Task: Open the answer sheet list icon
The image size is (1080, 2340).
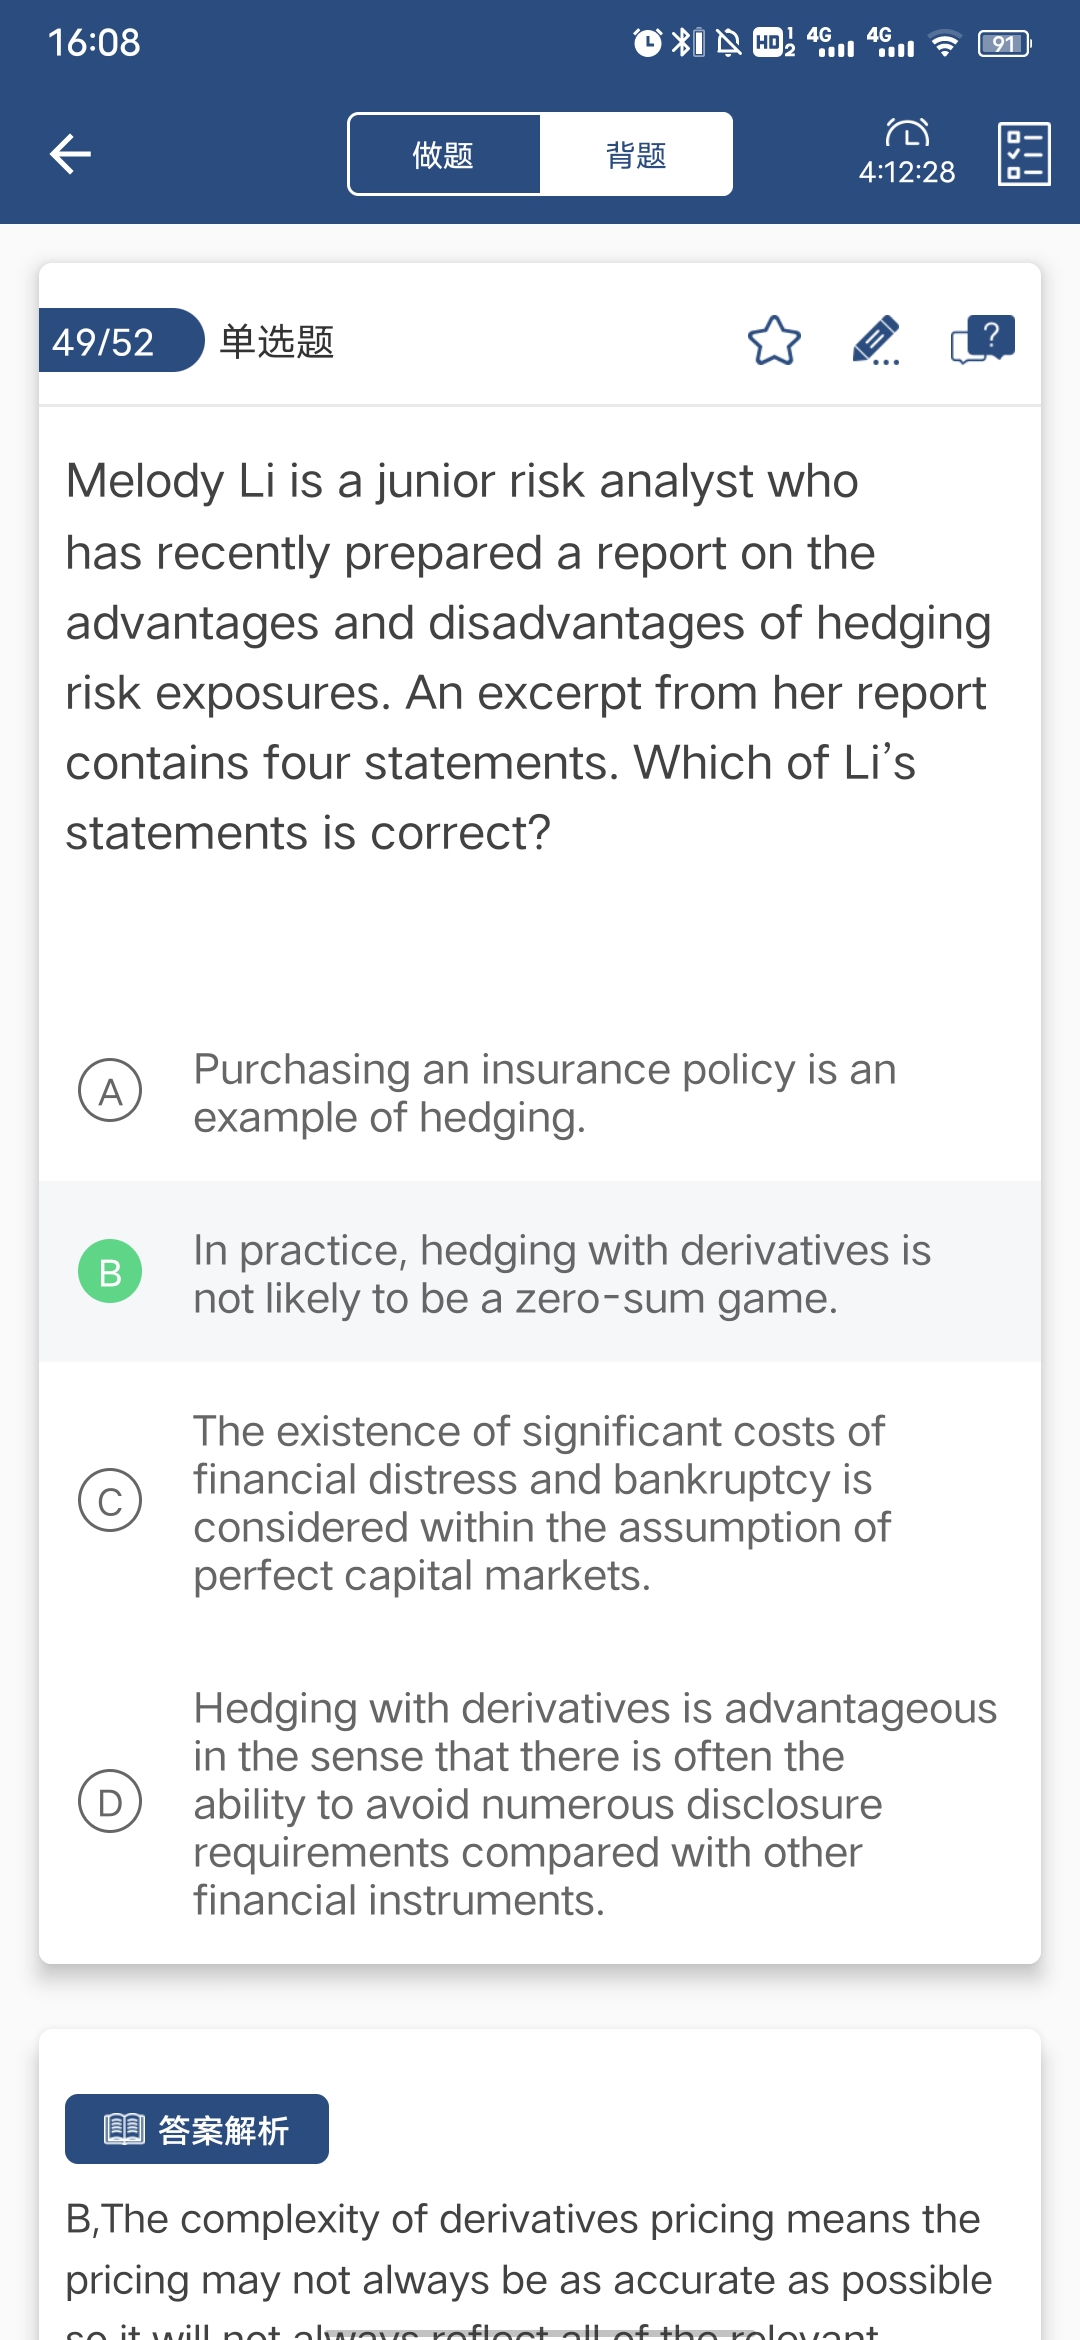Action: tap(1024, 154)
